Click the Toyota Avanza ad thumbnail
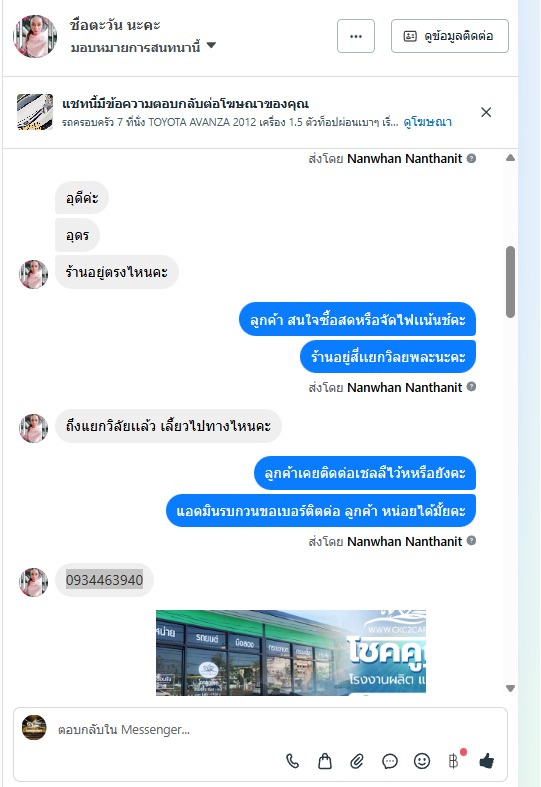 pyautogui.click(x=35, y=112)
